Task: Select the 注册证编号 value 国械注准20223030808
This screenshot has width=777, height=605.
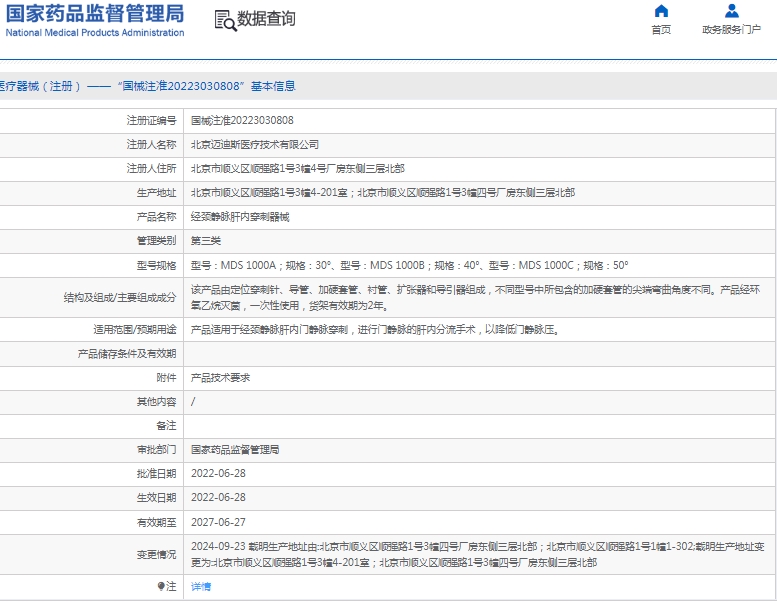Action: coord(242,120)
